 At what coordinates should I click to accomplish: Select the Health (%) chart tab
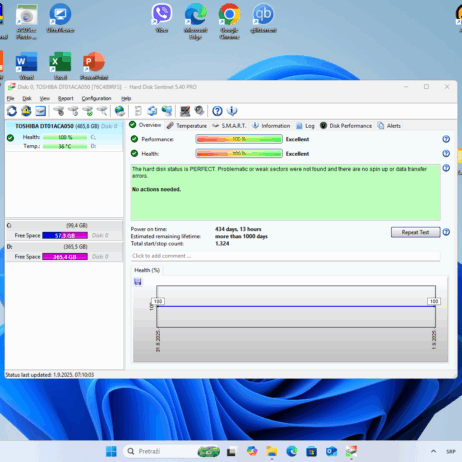tap(147, 270)
